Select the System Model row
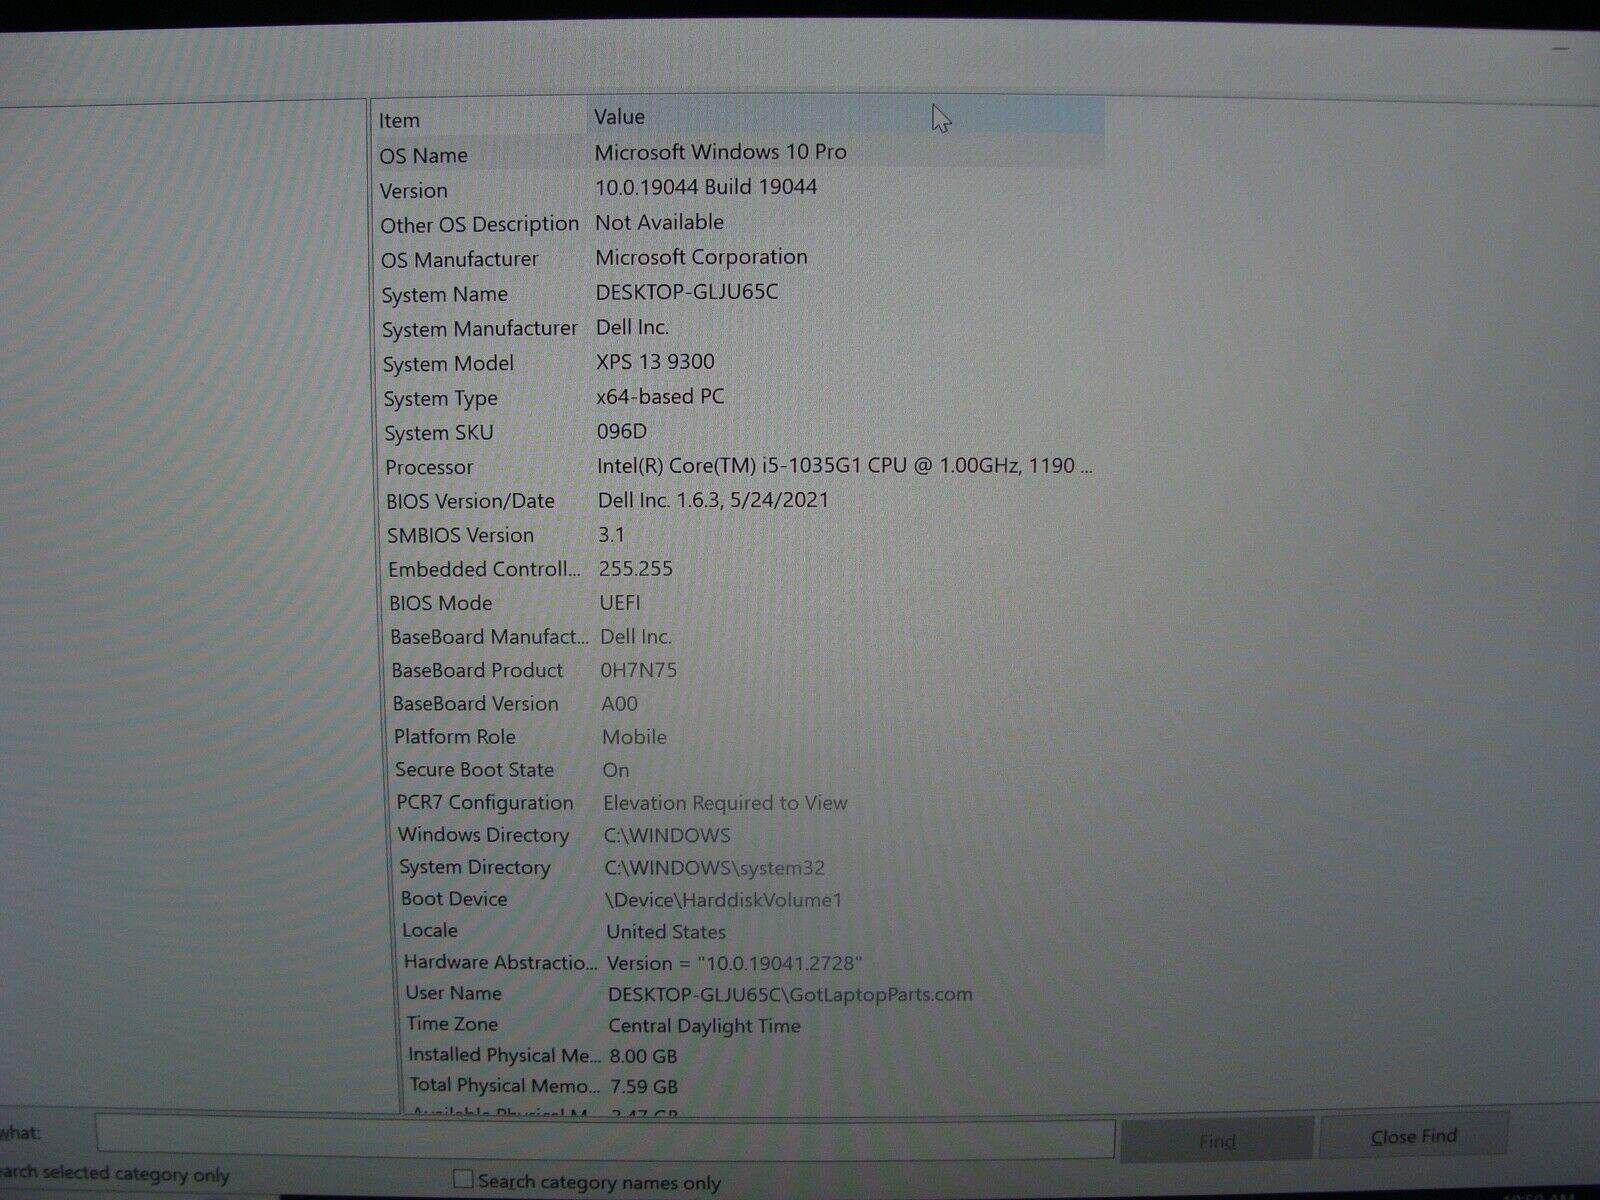 (600, 361)
